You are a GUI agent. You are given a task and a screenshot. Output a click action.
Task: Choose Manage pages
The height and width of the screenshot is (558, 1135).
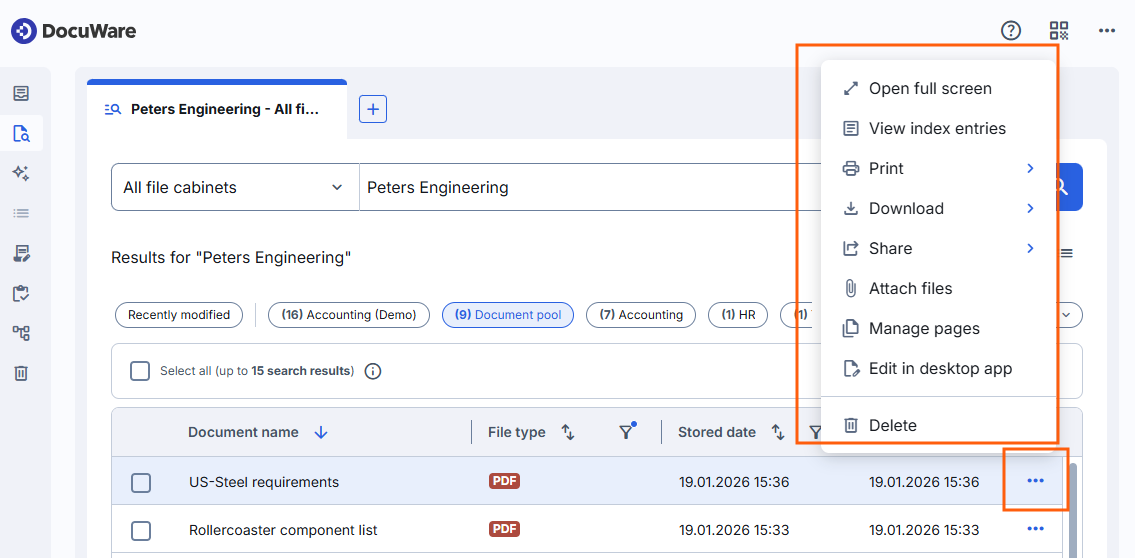(939, 329)
